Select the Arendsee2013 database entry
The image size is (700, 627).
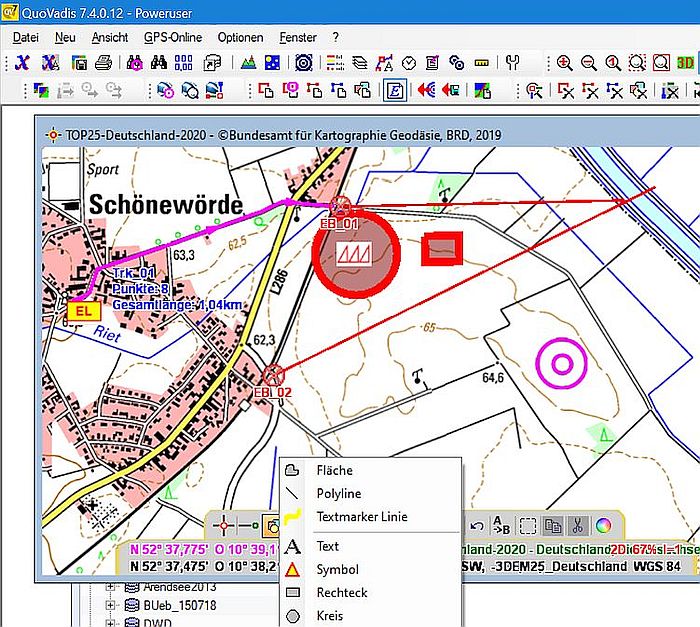pyautogui.click(x=179, y=586)
